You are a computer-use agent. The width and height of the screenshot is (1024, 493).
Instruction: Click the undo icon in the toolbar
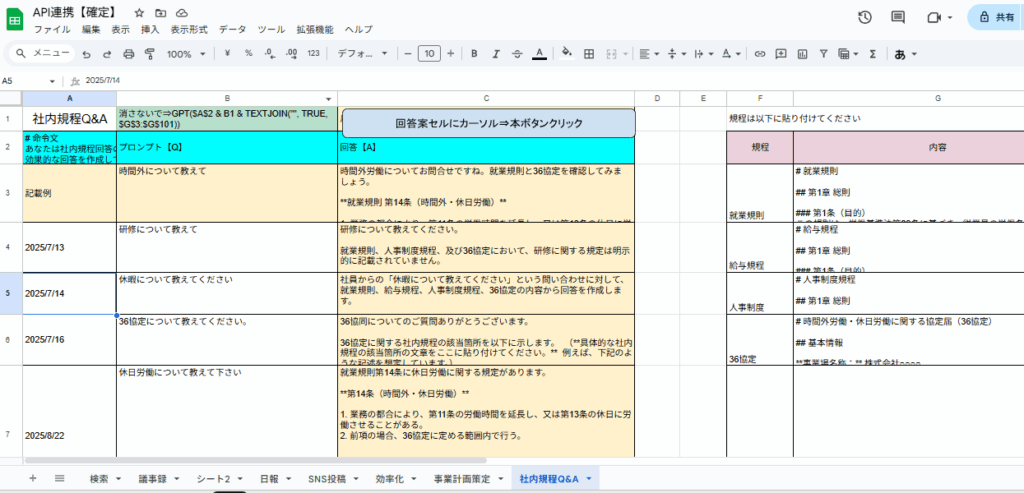[87, 54]
